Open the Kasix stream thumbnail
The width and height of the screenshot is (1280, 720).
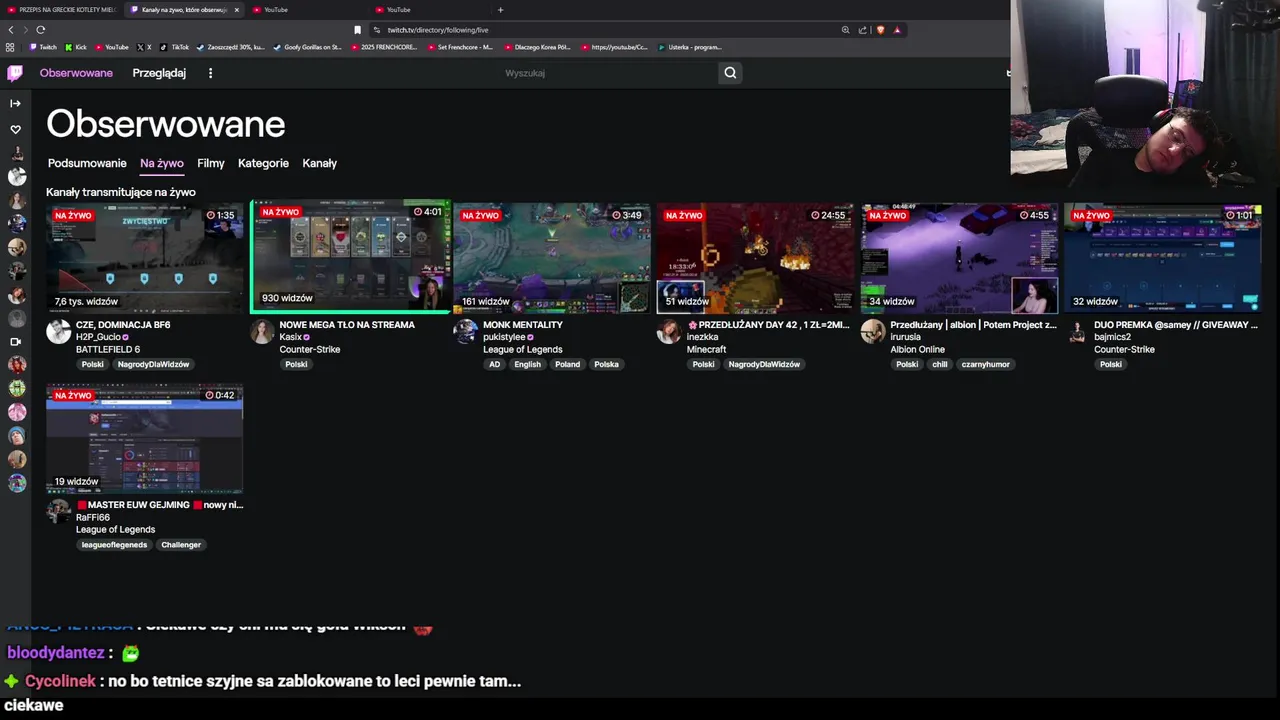[350, 256]
